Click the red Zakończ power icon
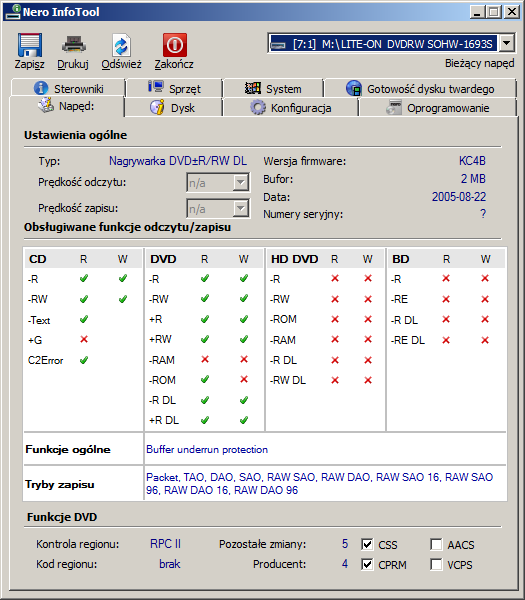Viewport: 525px width, 600px height. 175,45
